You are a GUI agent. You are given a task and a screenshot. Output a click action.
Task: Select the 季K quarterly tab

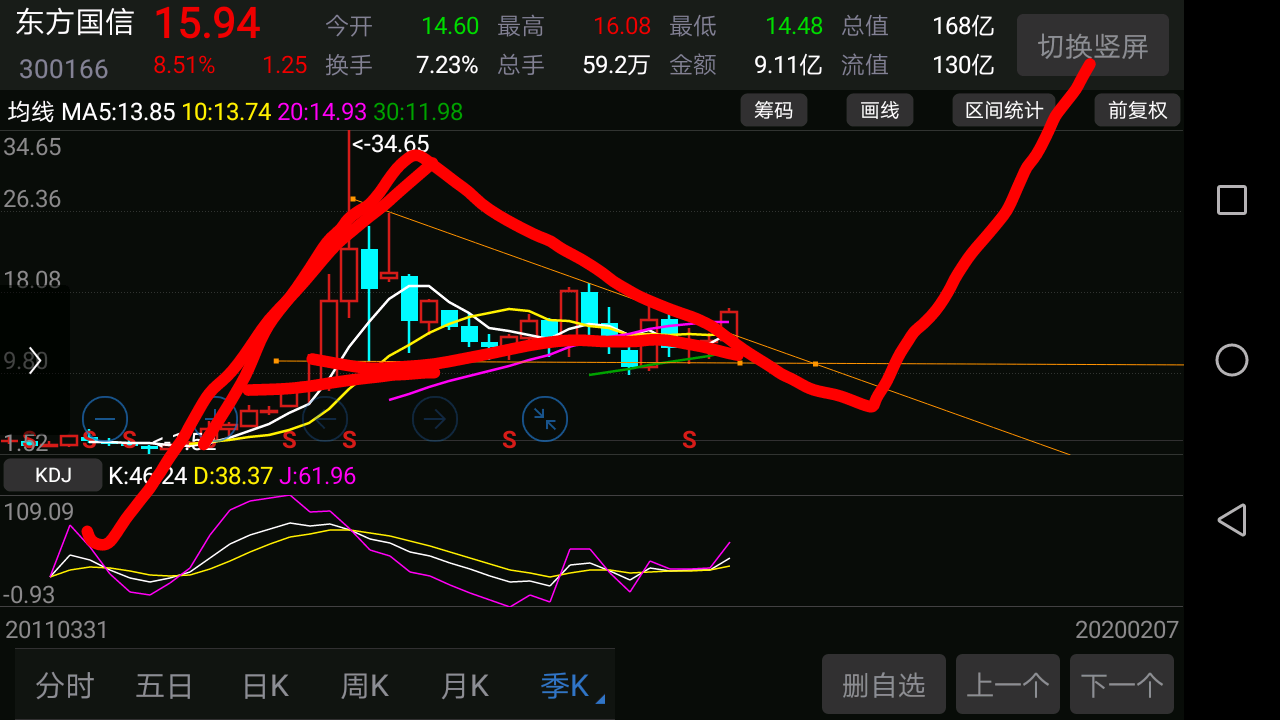pos(565,686)
